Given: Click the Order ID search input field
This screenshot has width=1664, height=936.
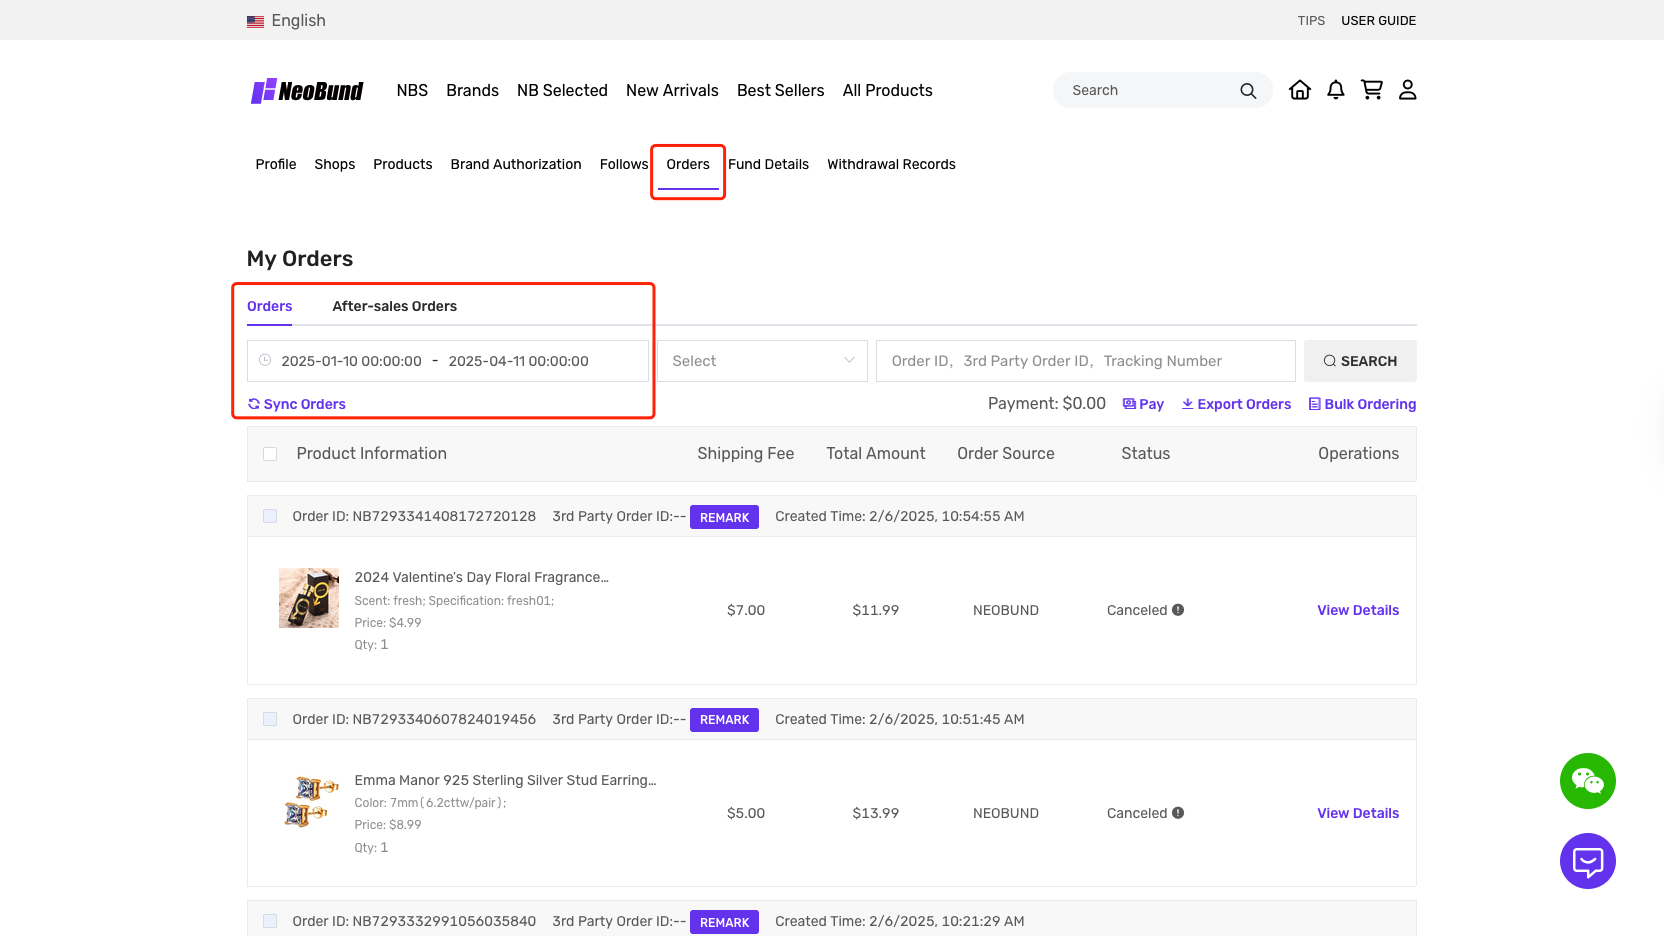Looking at the screenshot, I should tap(1085, 361).
